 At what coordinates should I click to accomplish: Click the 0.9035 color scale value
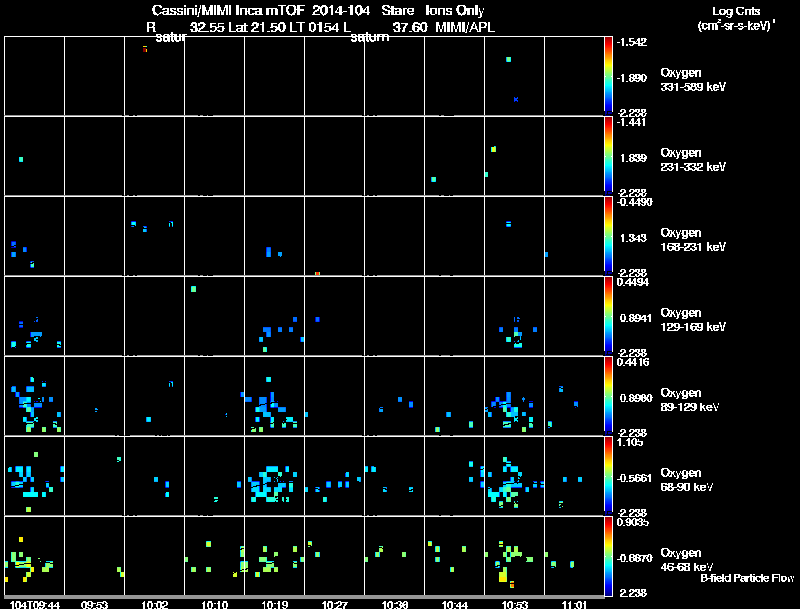coord(633,522)
